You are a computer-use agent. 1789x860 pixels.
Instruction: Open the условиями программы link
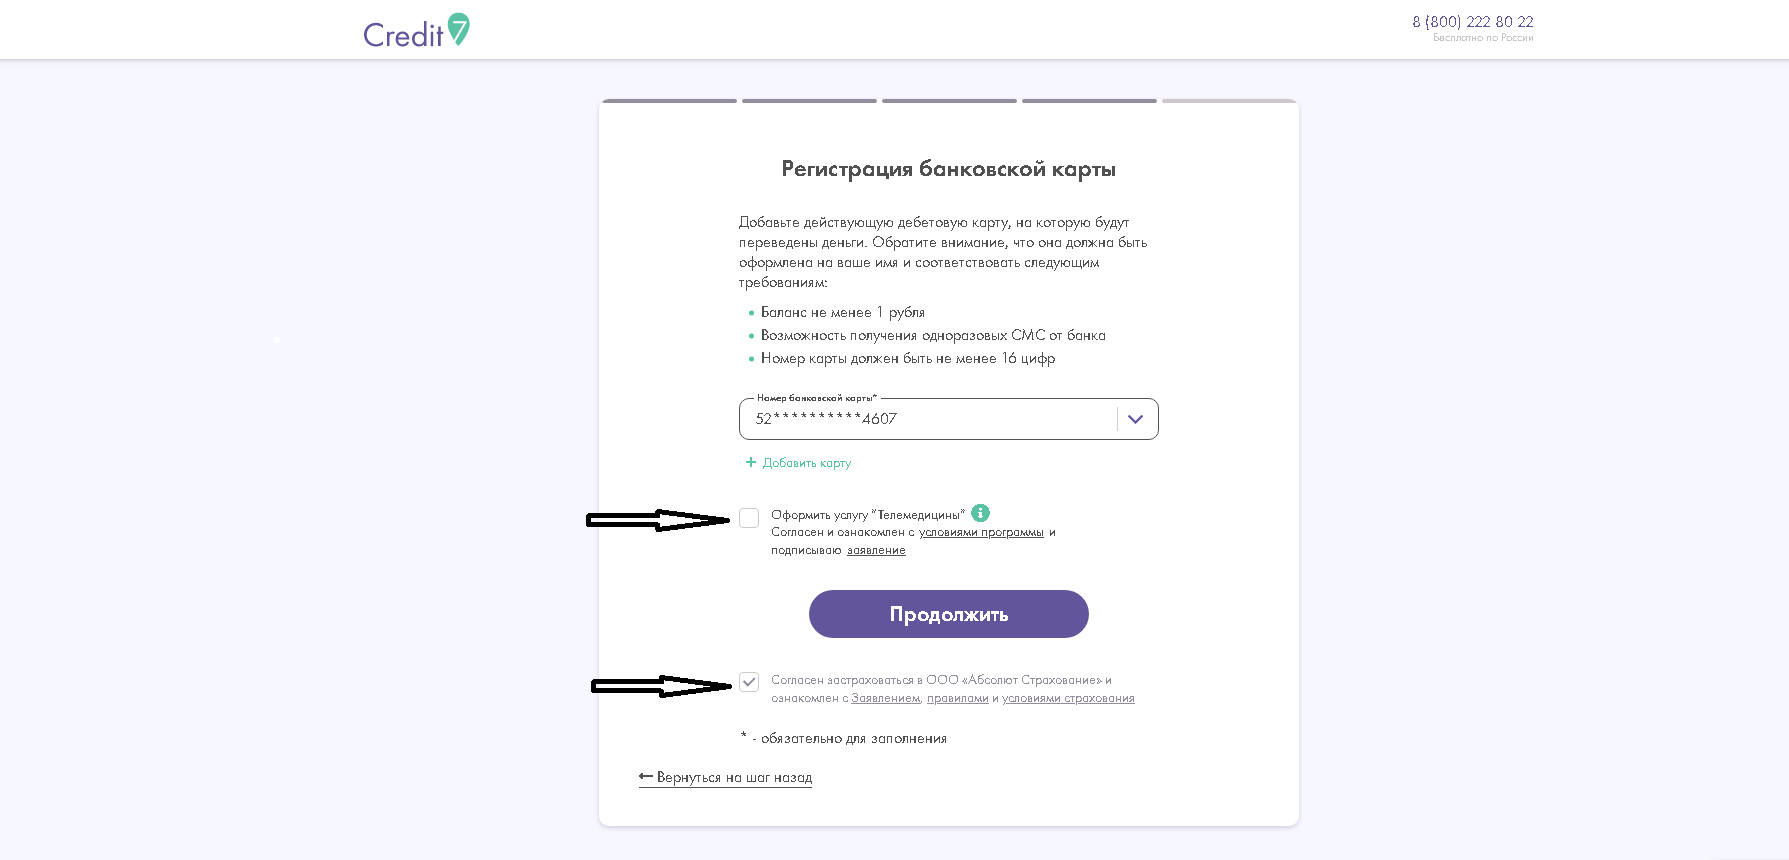tap(981, 532)
